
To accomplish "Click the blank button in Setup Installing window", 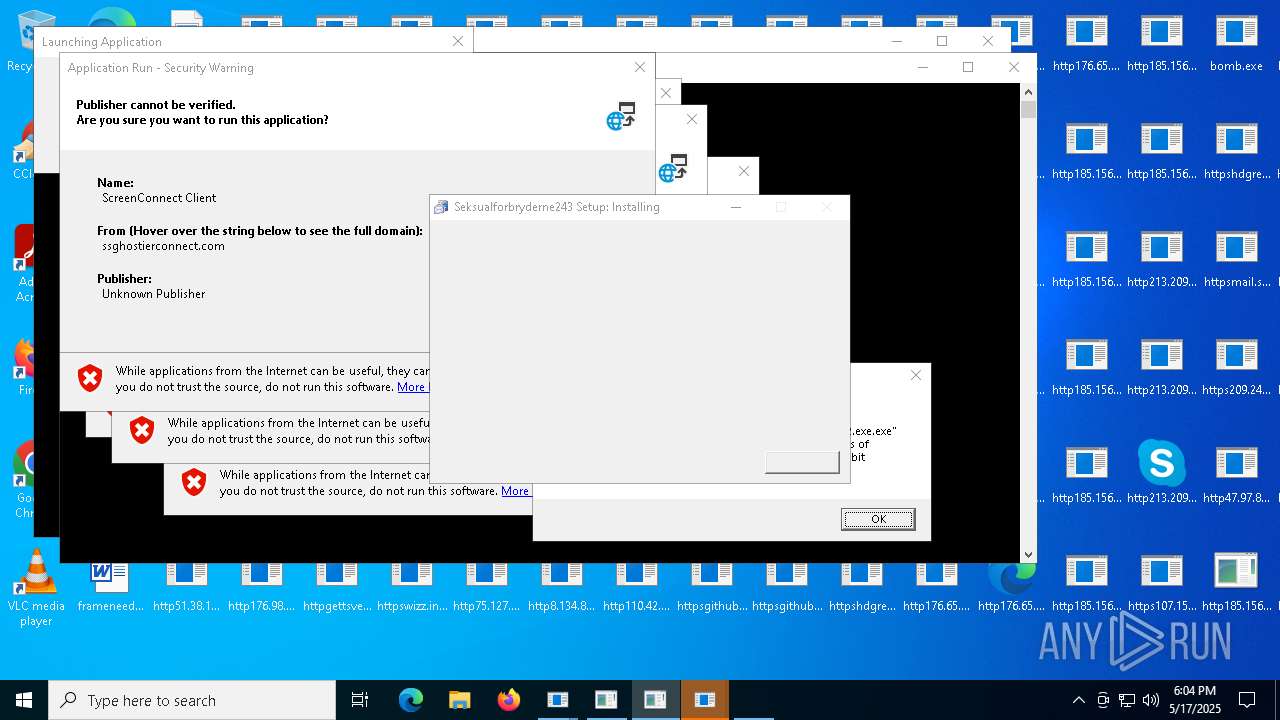I will [802, 461].
